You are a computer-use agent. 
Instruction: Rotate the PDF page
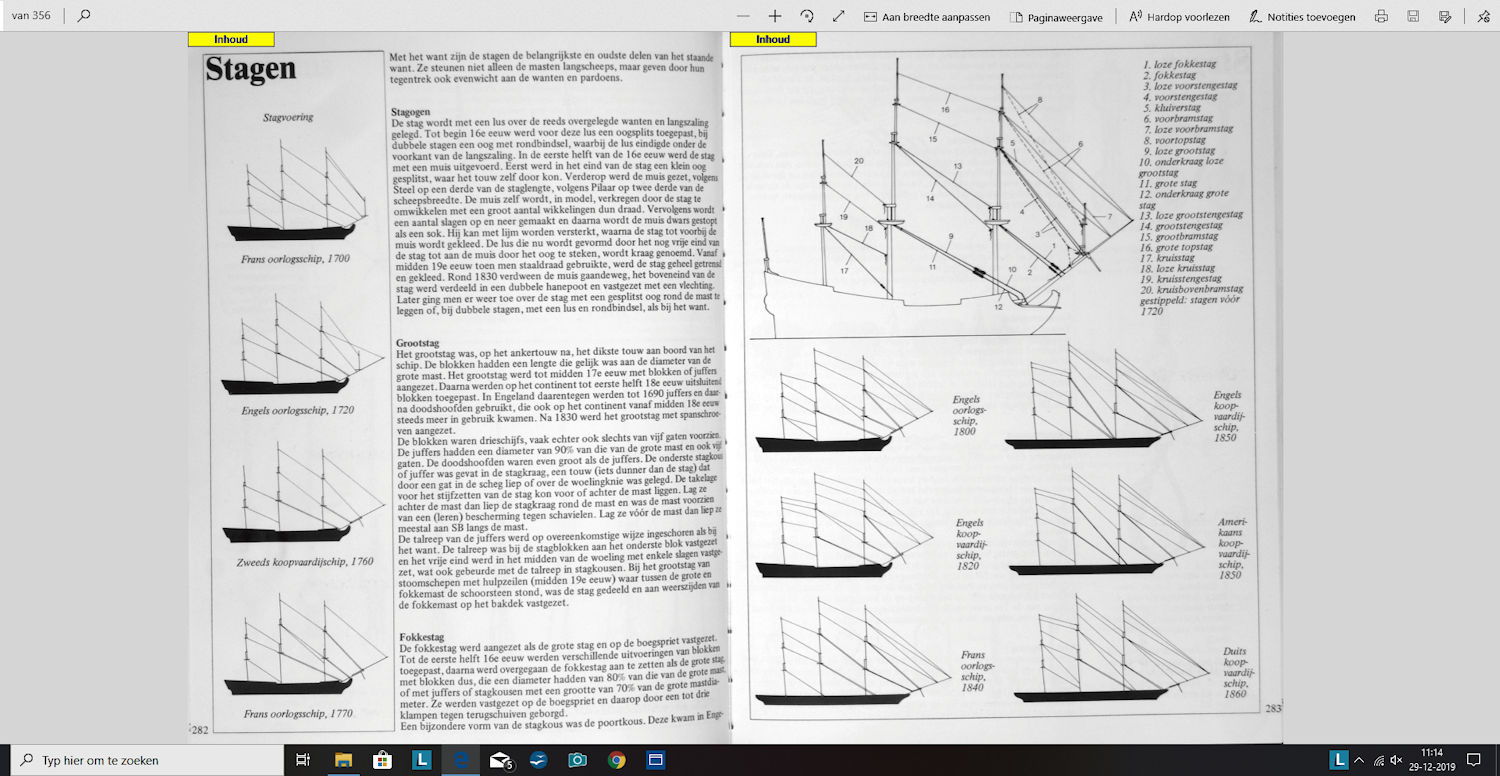pos(806,16)
